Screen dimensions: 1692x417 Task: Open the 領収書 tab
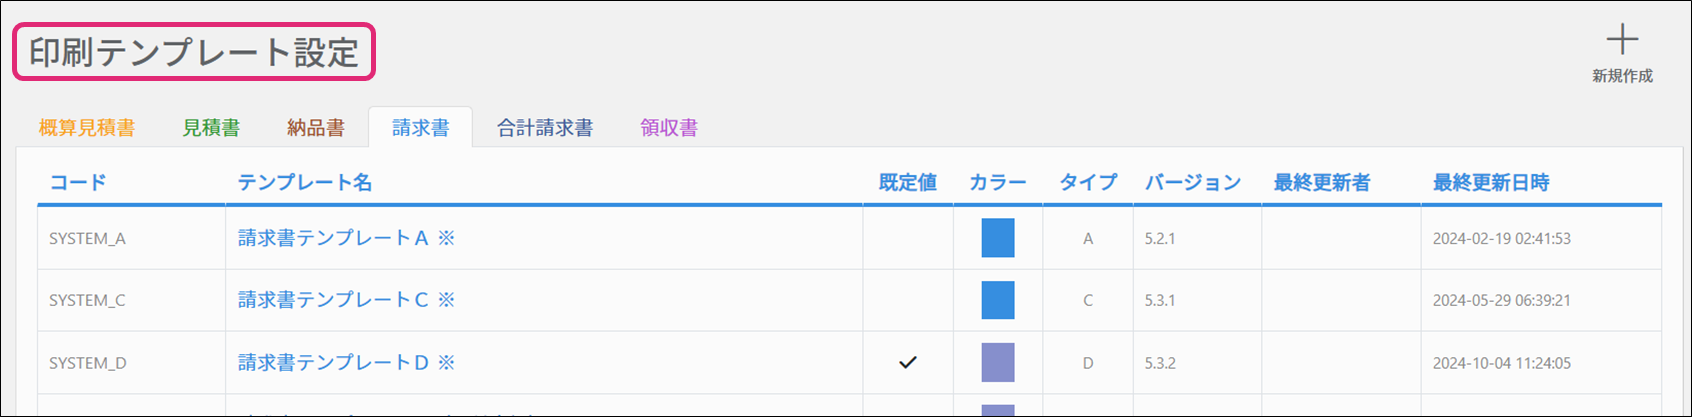tap(669, 128)
